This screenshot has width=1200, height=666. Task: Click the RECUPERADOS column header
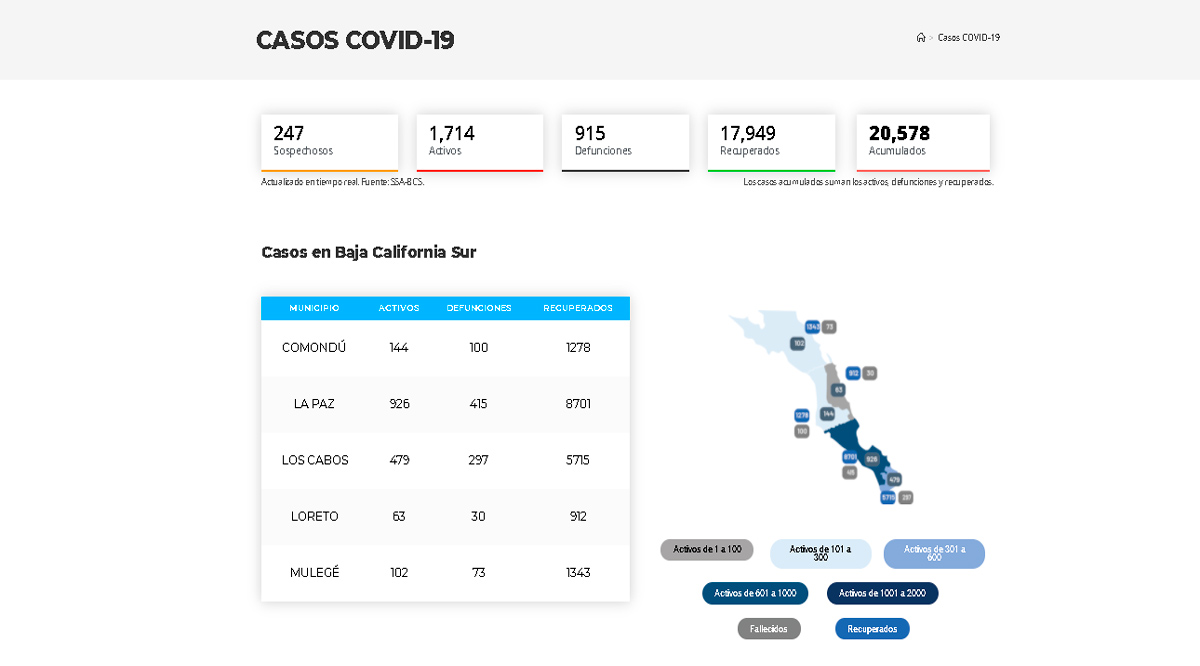coord(578,308)
